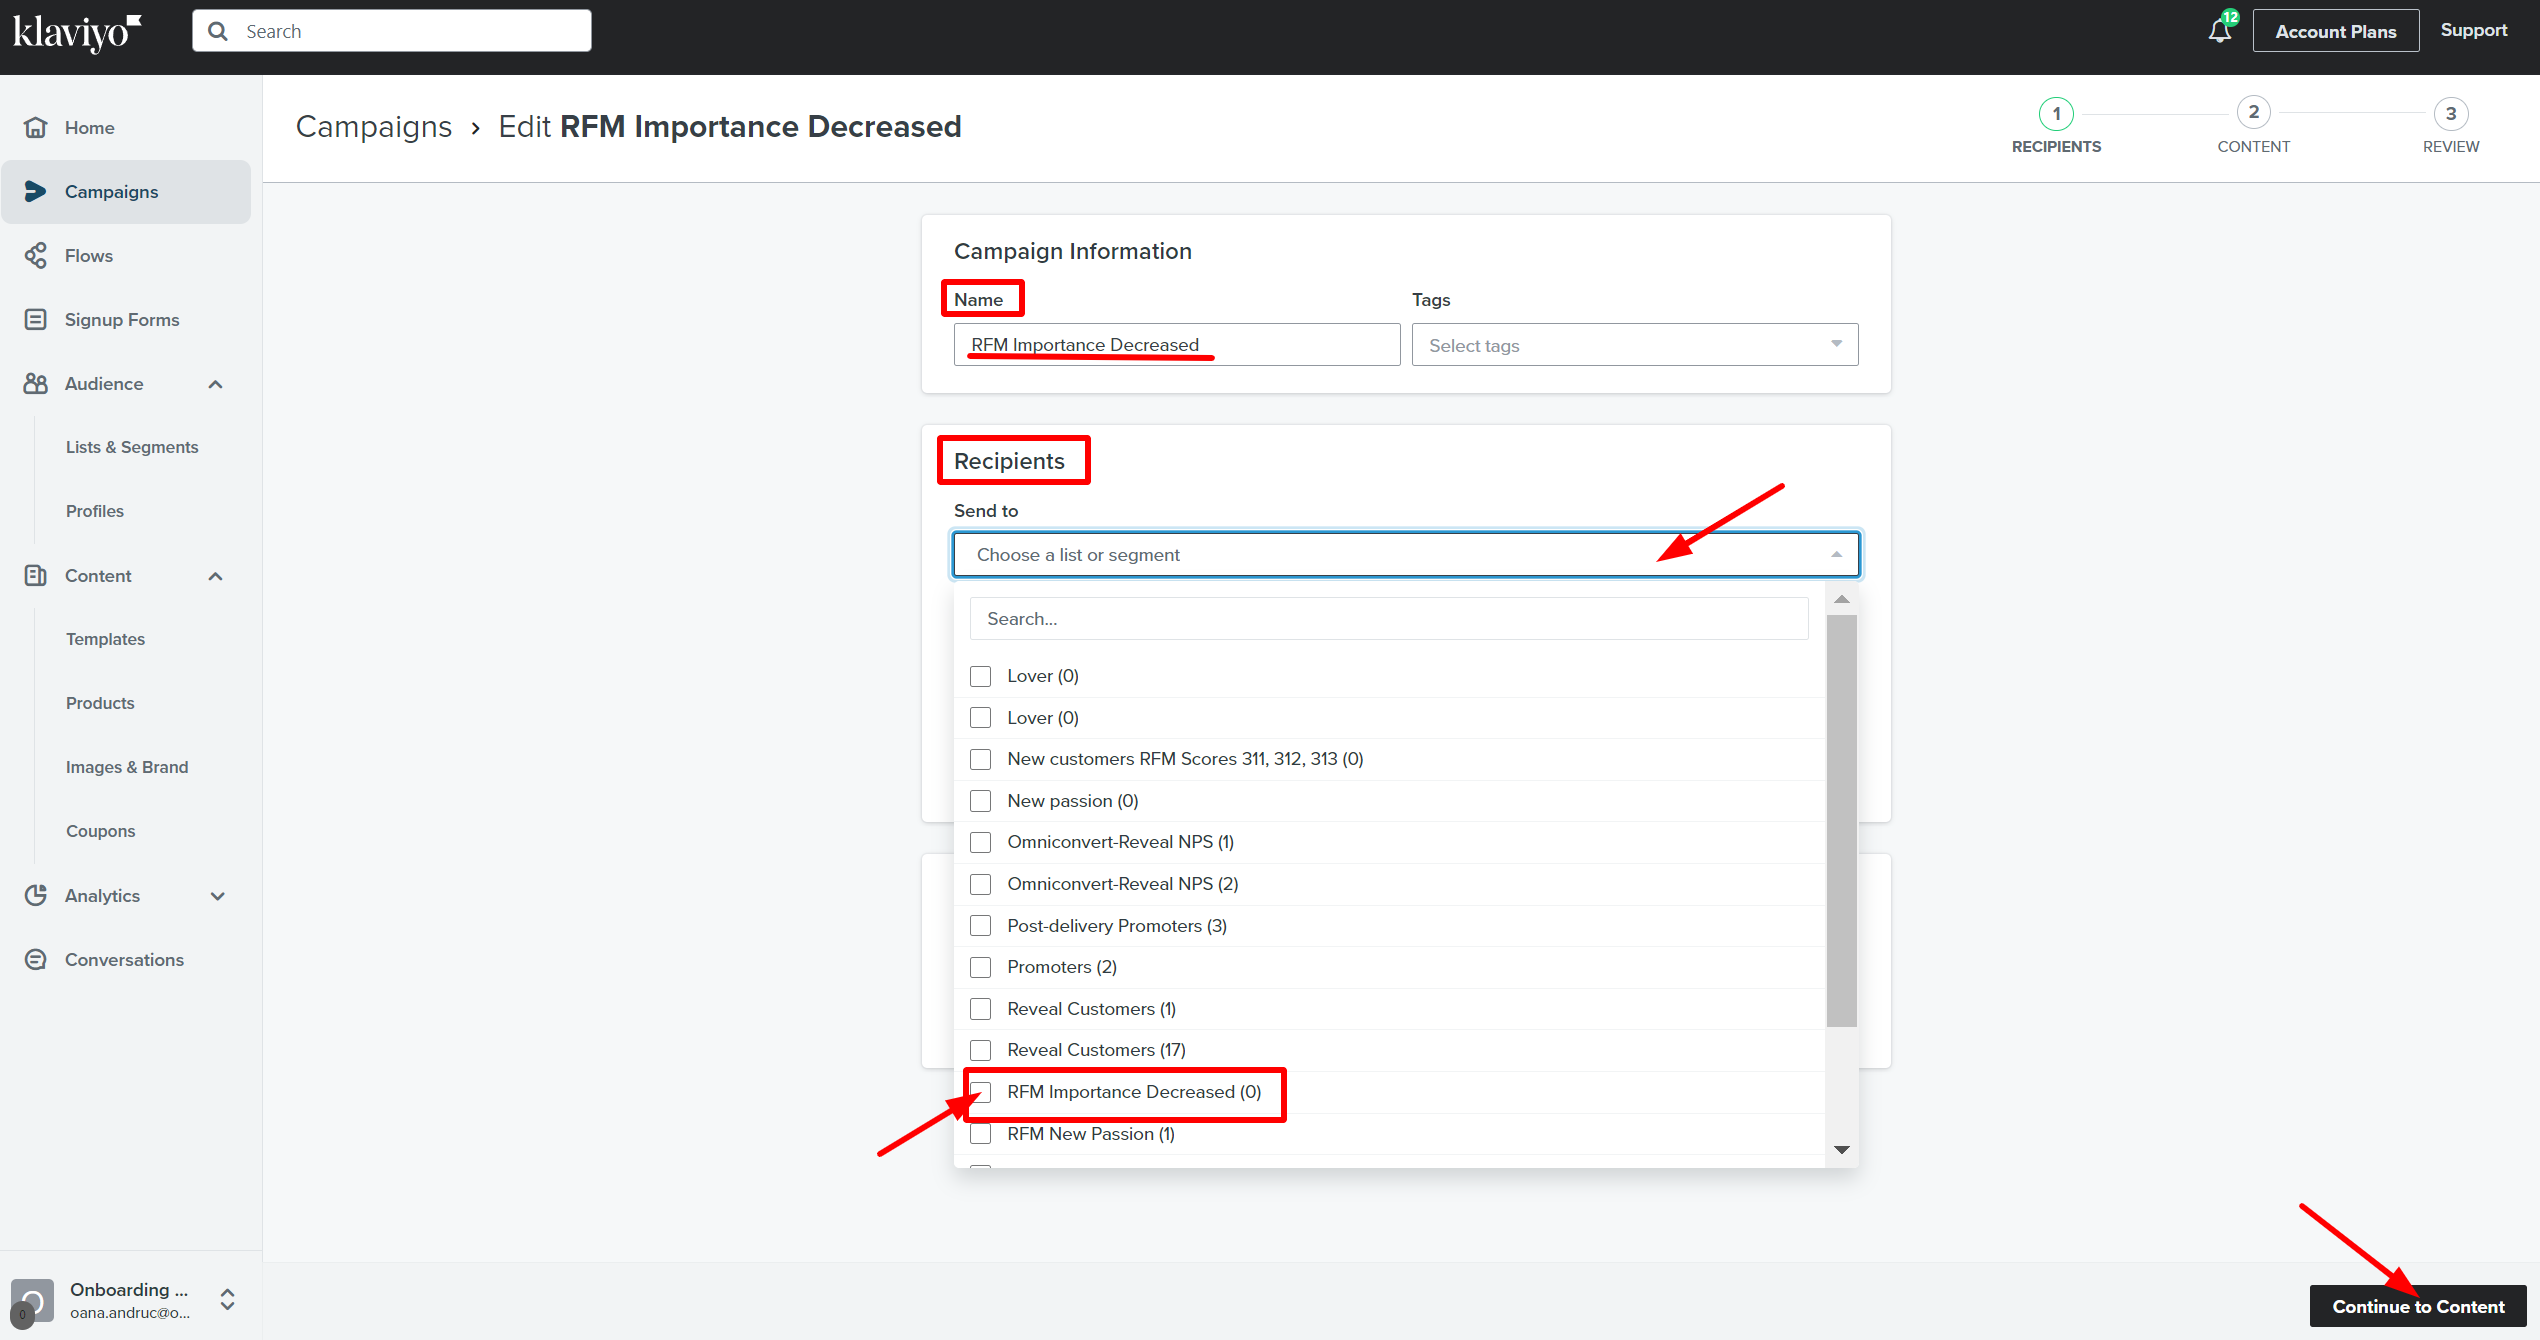Collapse the Audience sidebar section
Screen dimensions: 2540x1340
pos(215,384)
